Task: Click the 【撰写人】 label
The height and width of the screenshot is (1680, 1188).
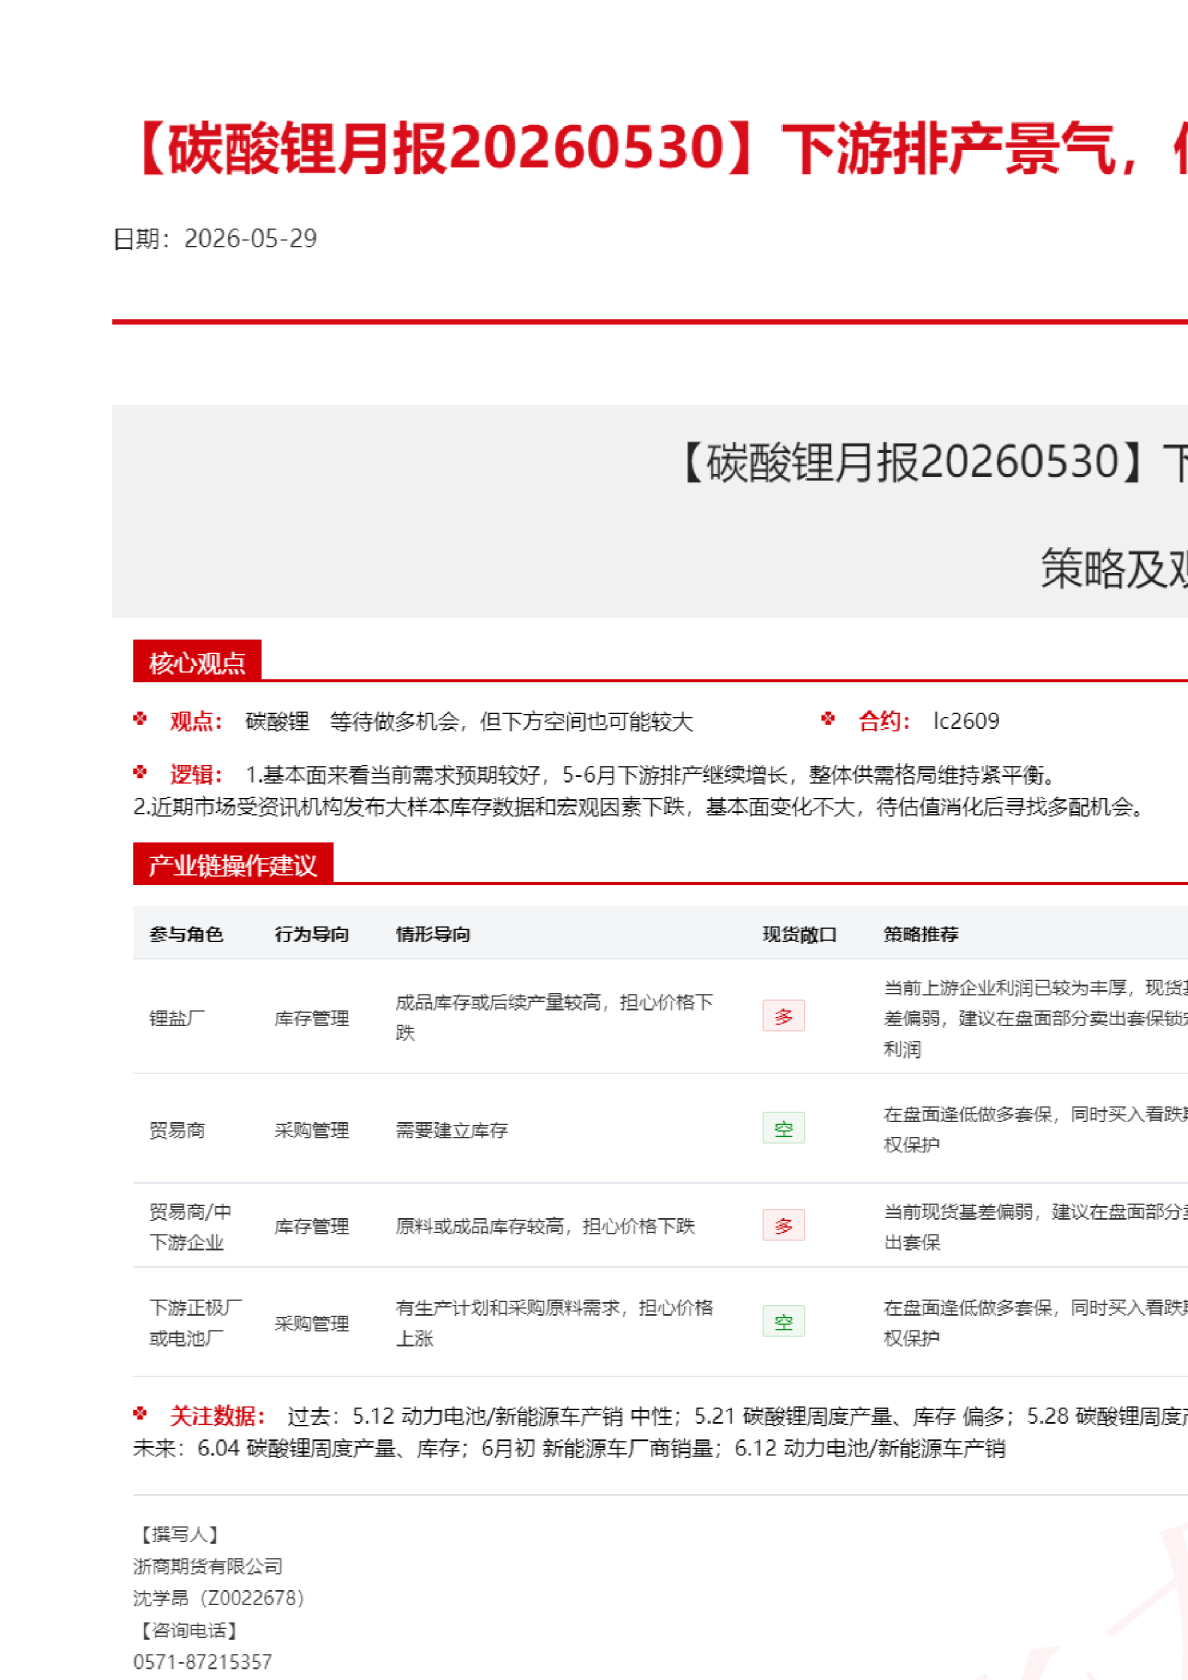Action: click(177, 1534)
